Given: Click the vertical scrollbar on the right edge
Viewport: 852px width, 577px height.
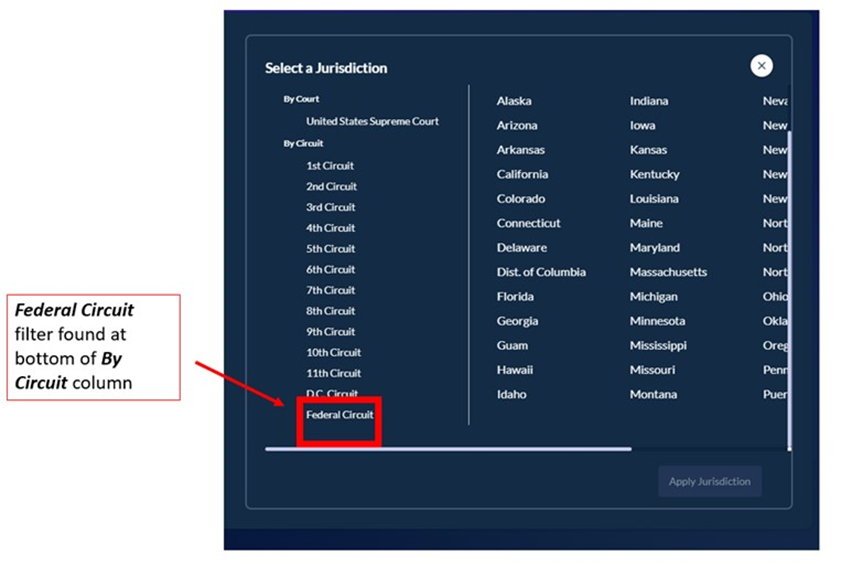Looking at the screenshot, I should pos(789,288).
